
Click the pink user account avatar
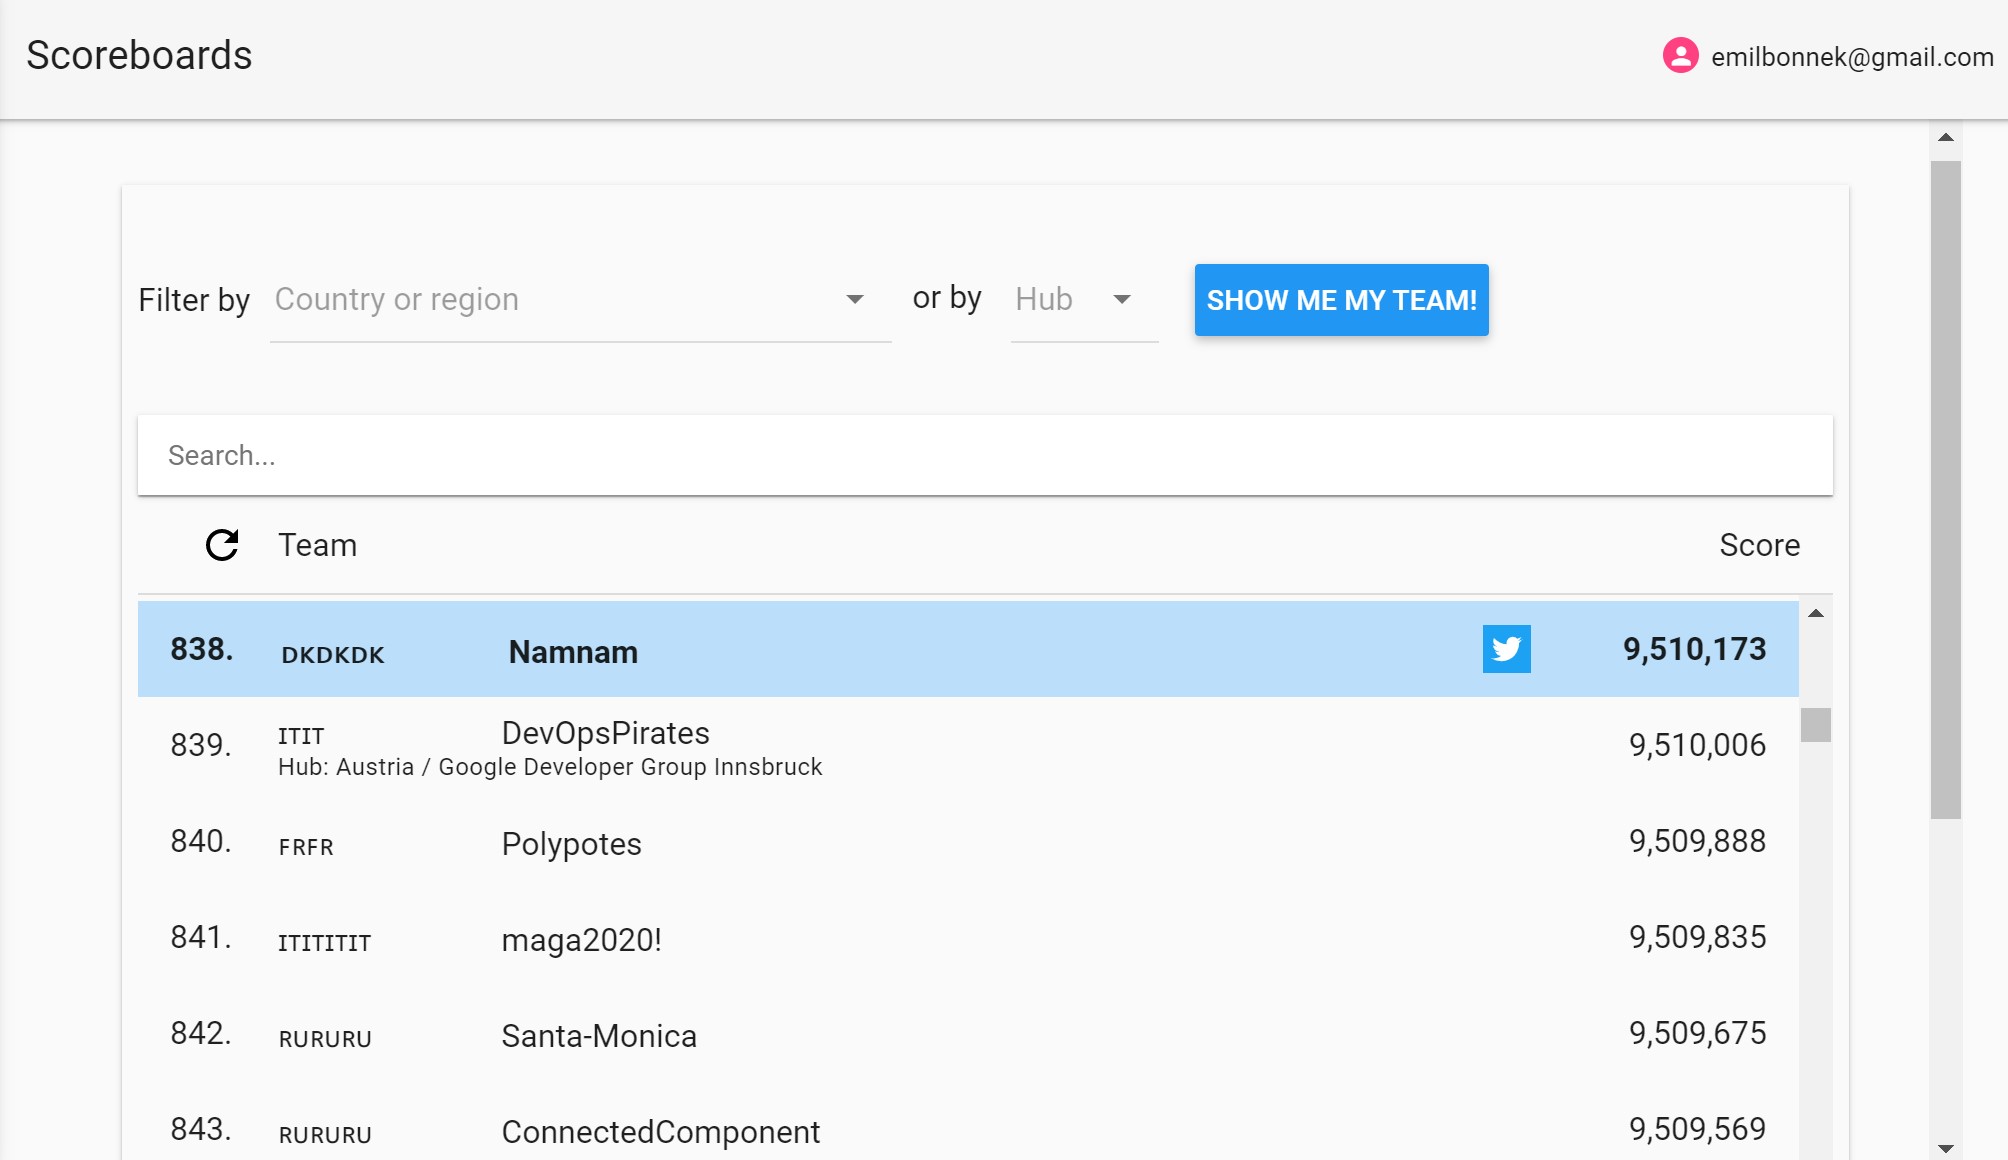coord(1680,56)
